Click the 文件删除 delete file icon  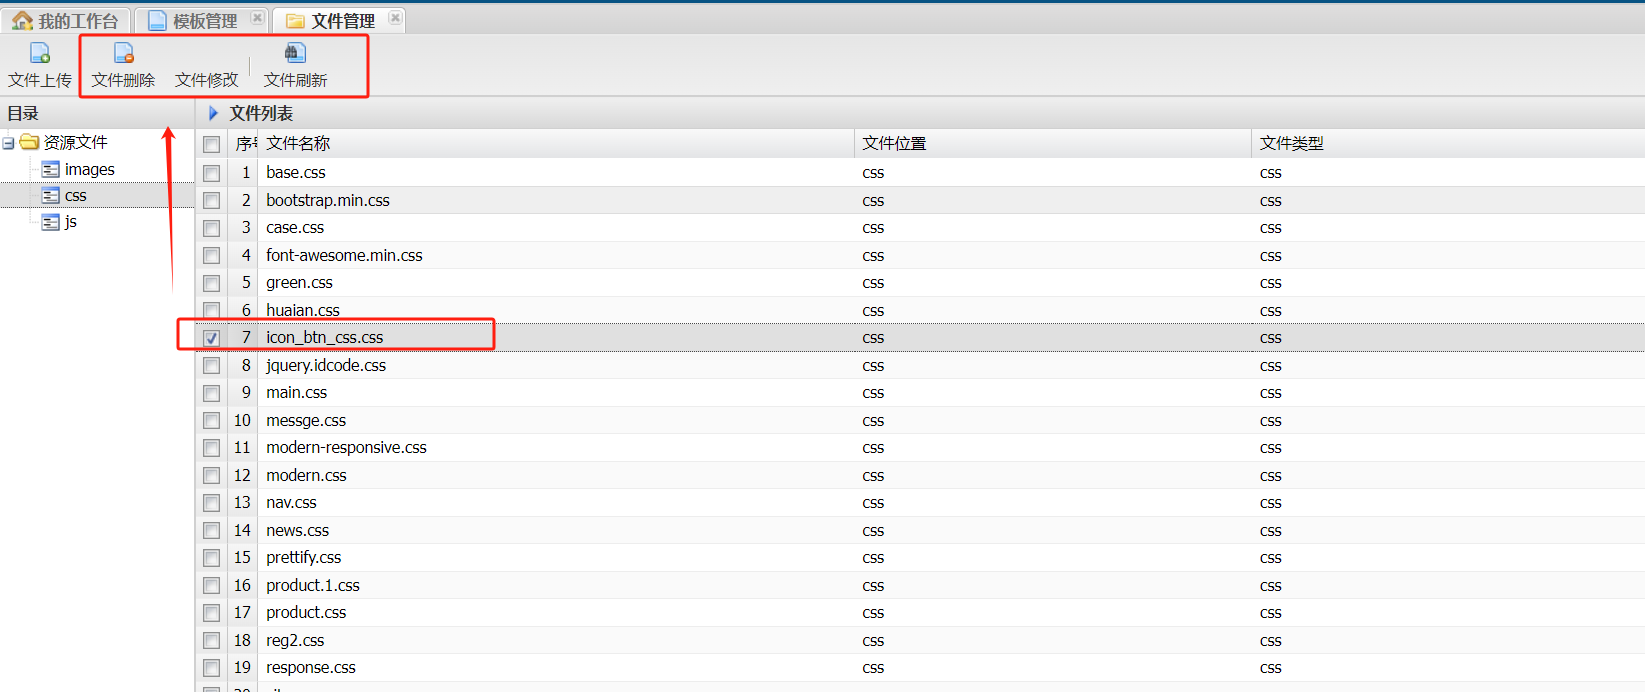pyautogui.click(x=123, y=53)
